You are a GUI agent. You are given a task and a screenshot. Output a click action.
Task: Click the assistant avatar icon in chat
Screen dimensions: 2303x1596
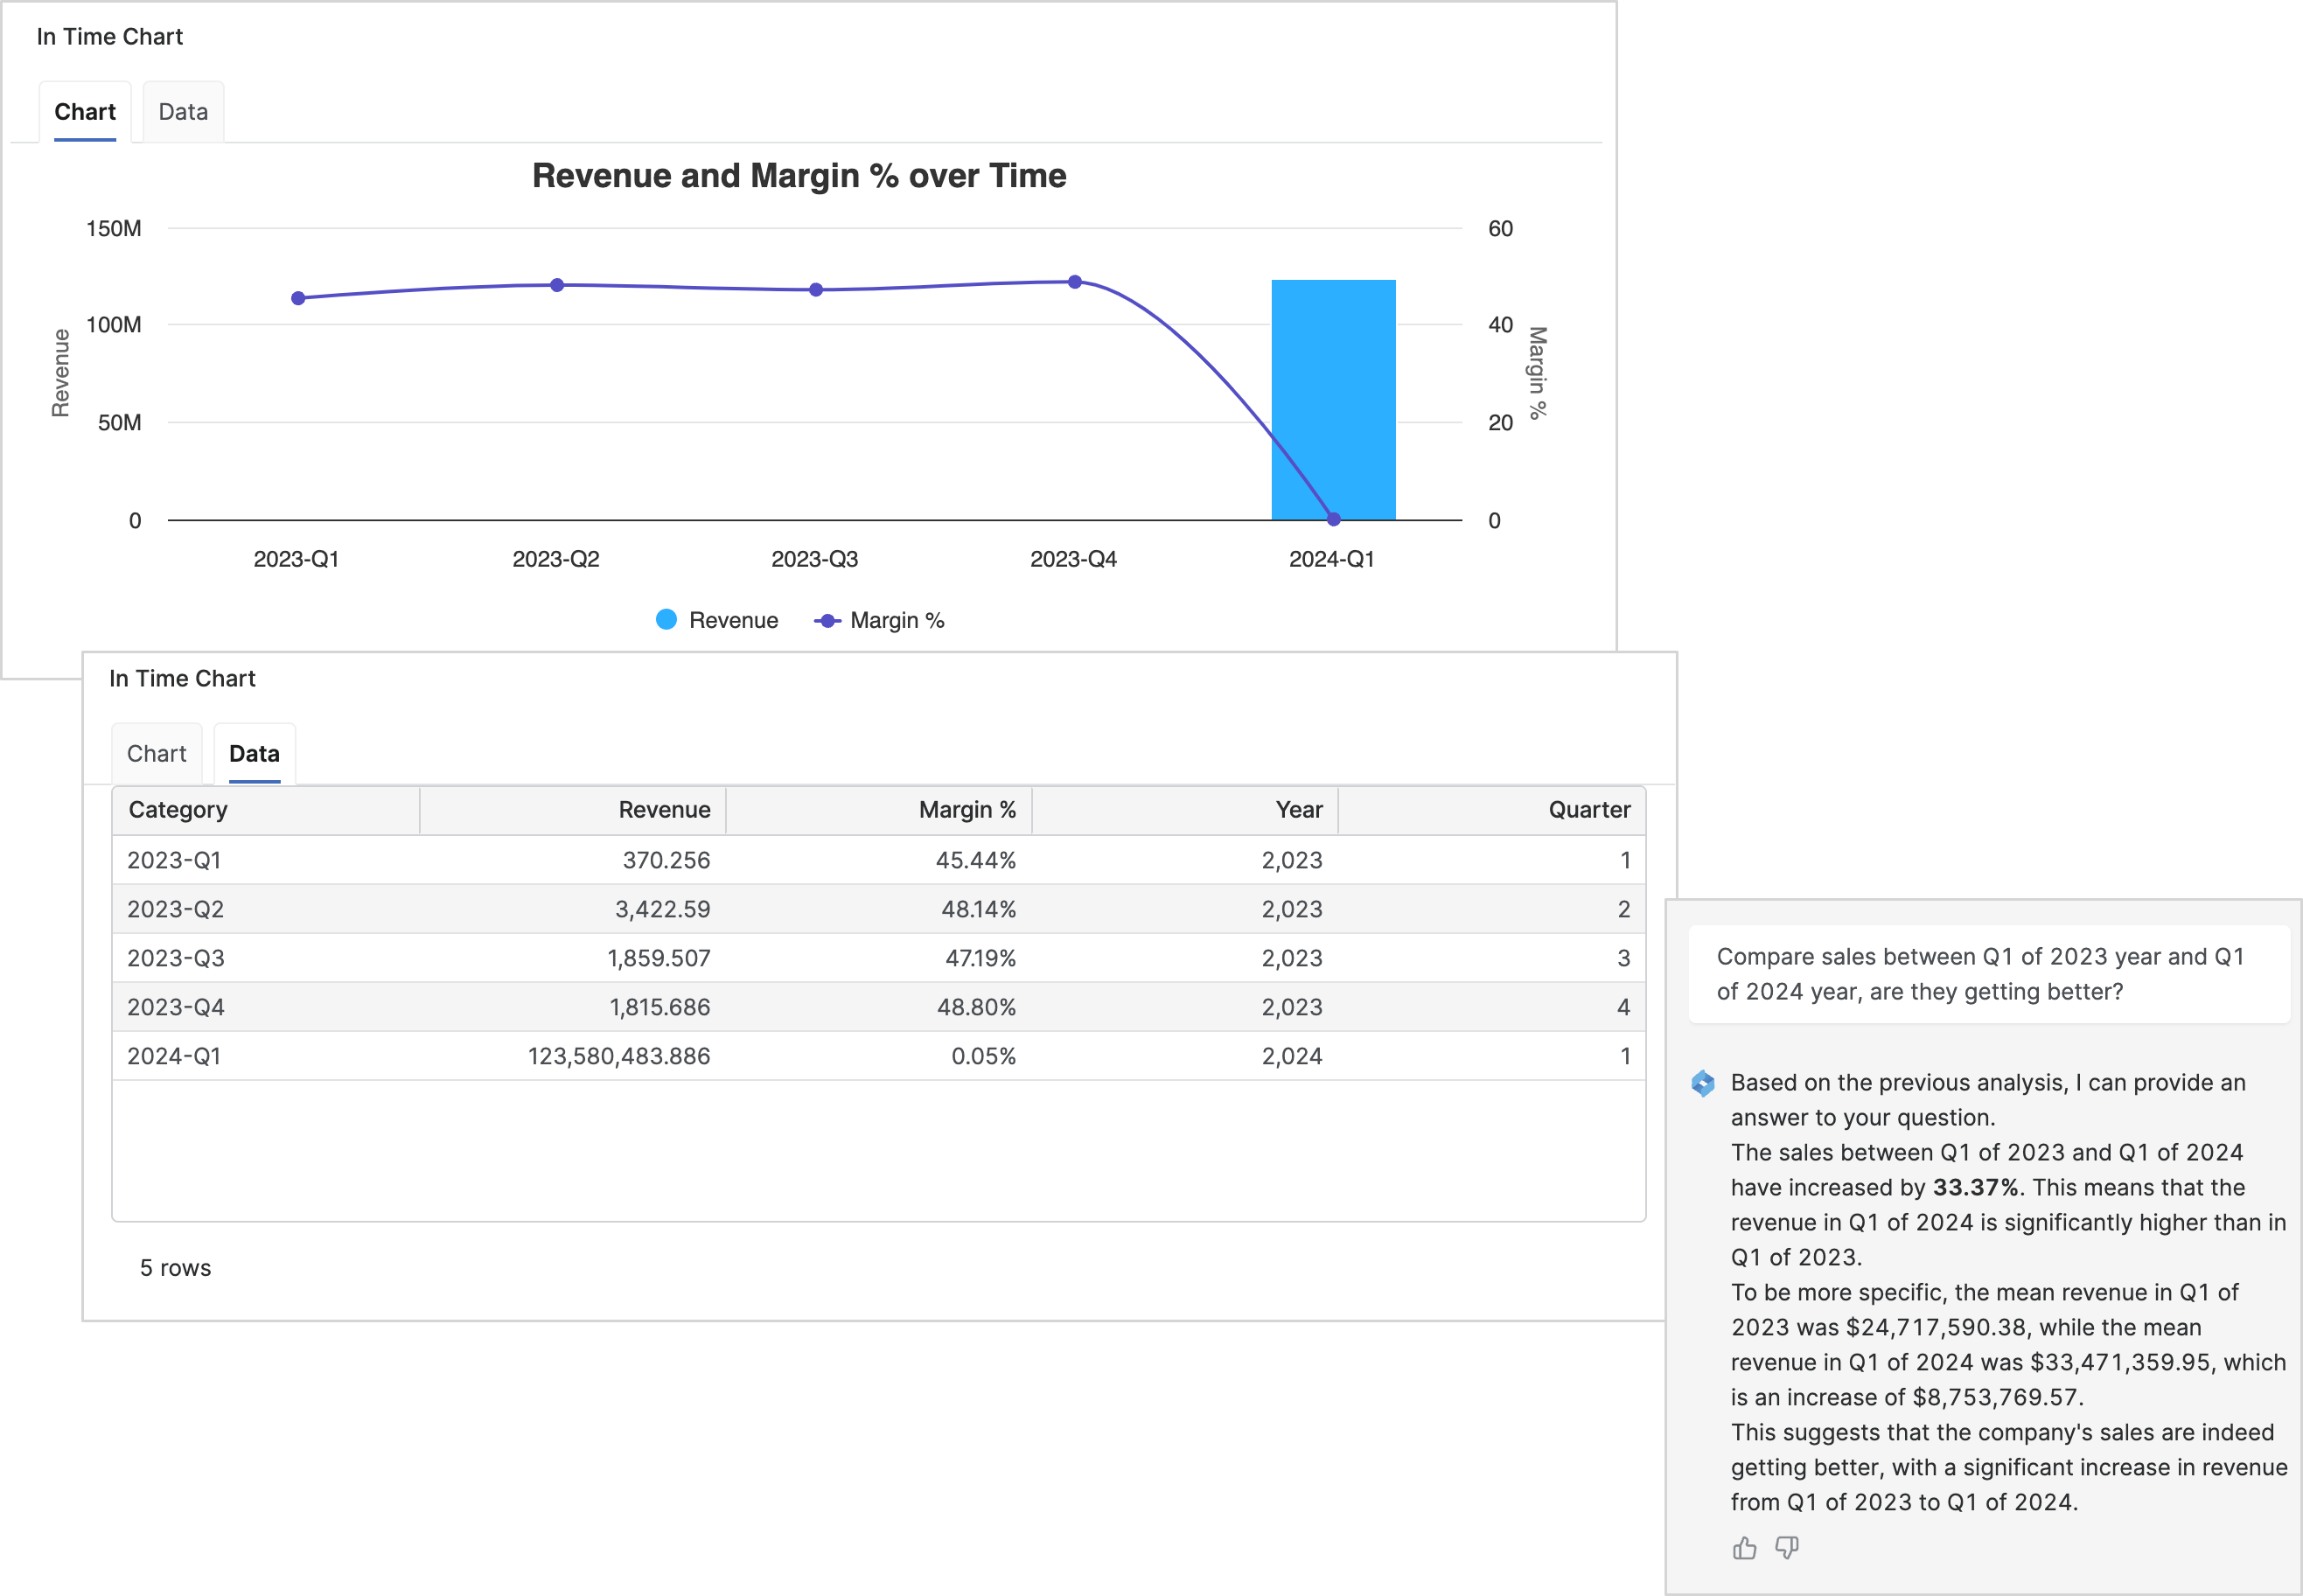tap(1702, 1083)
